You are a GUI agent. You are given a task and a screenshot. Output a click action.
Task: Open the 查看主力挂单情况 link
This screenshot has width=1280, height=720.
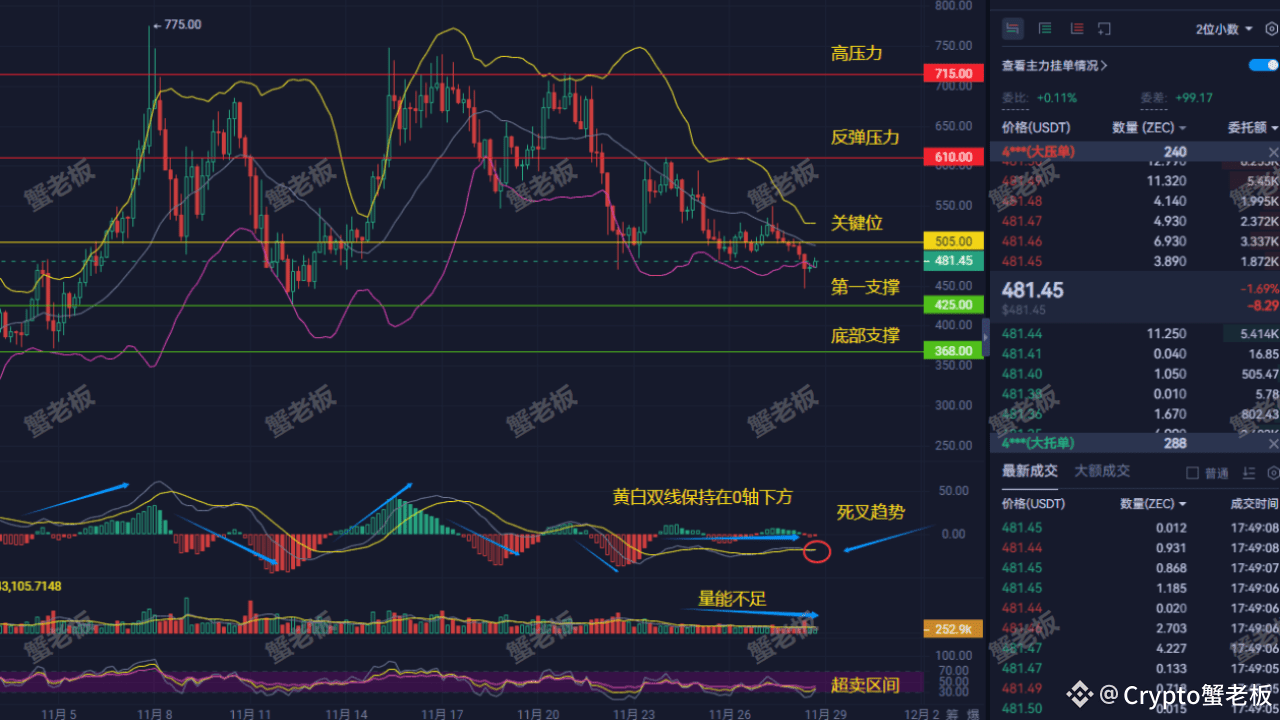1054,66
